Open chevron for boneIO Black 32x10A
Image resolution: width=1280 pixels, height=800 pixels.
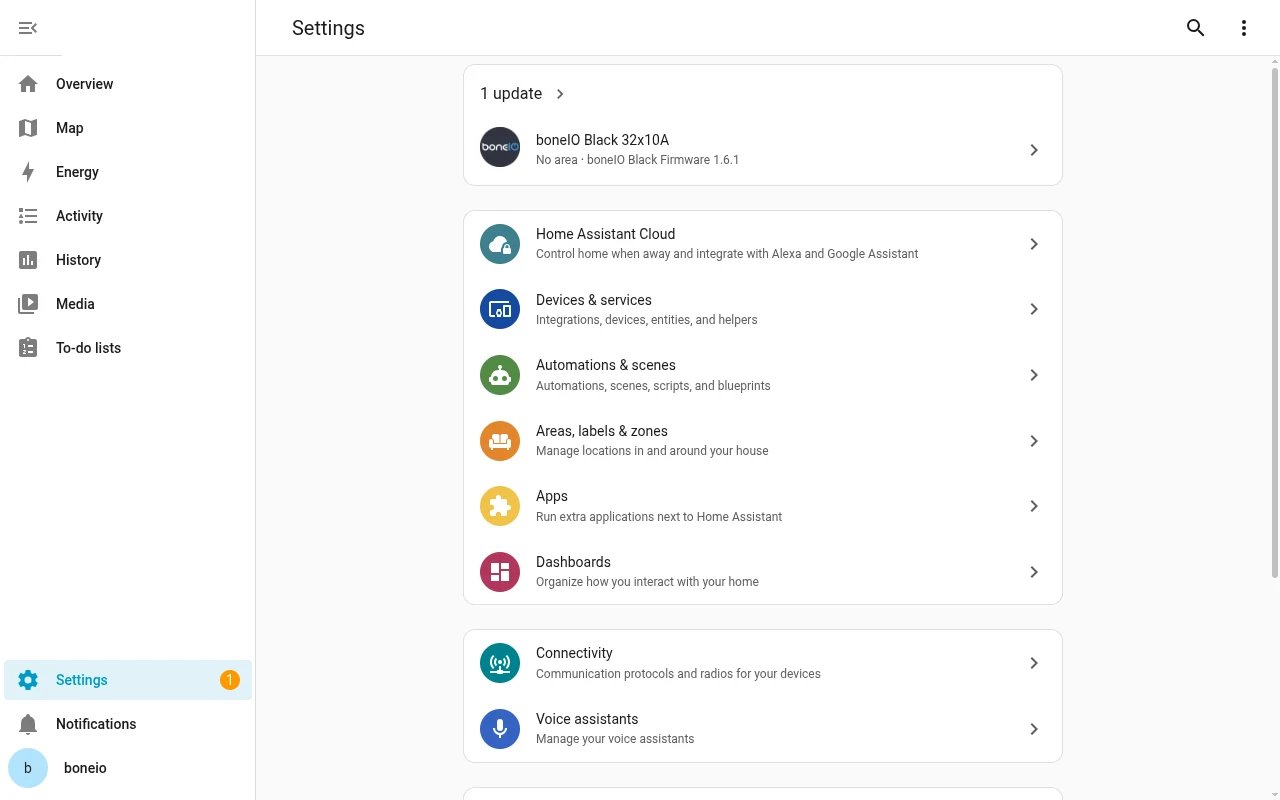point(1034,150)
